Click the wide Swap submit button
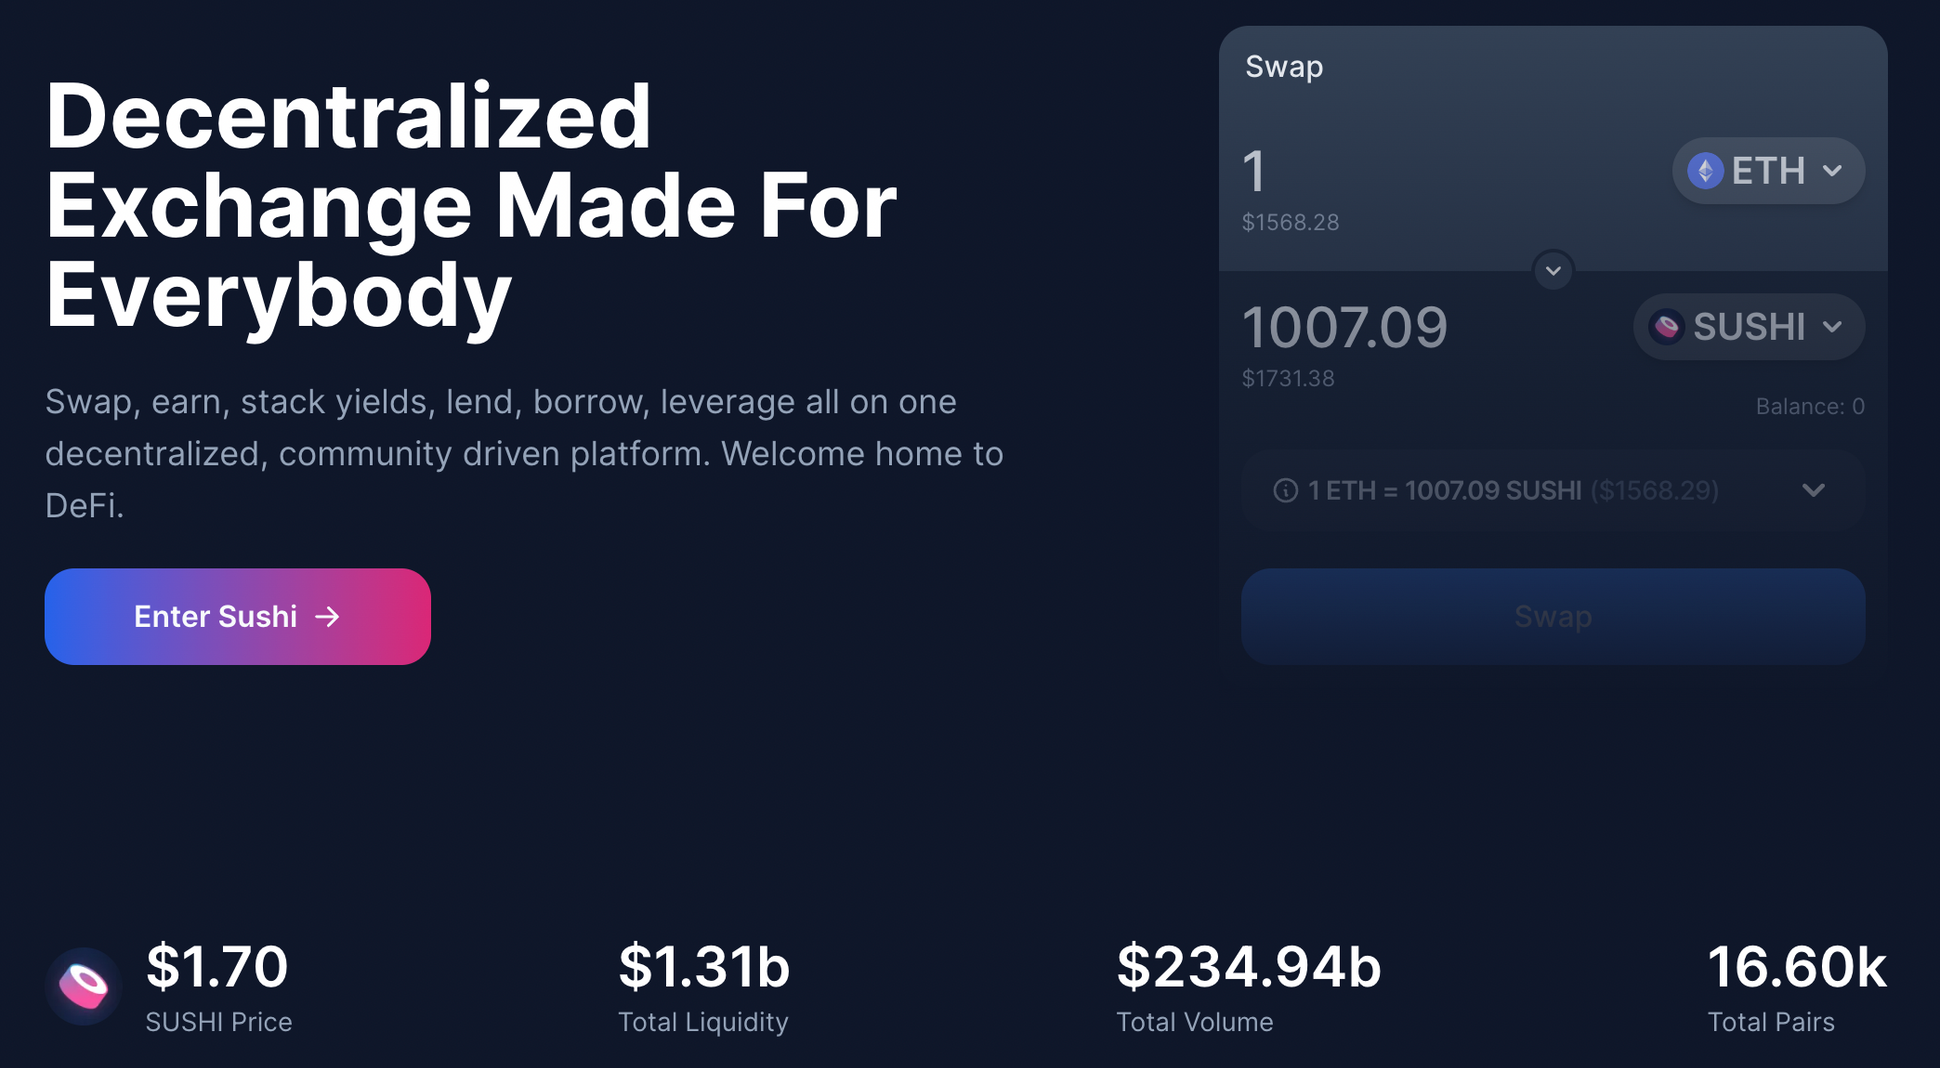Viewport: 1940px width, 1068px height. (x=1552, y=616)
